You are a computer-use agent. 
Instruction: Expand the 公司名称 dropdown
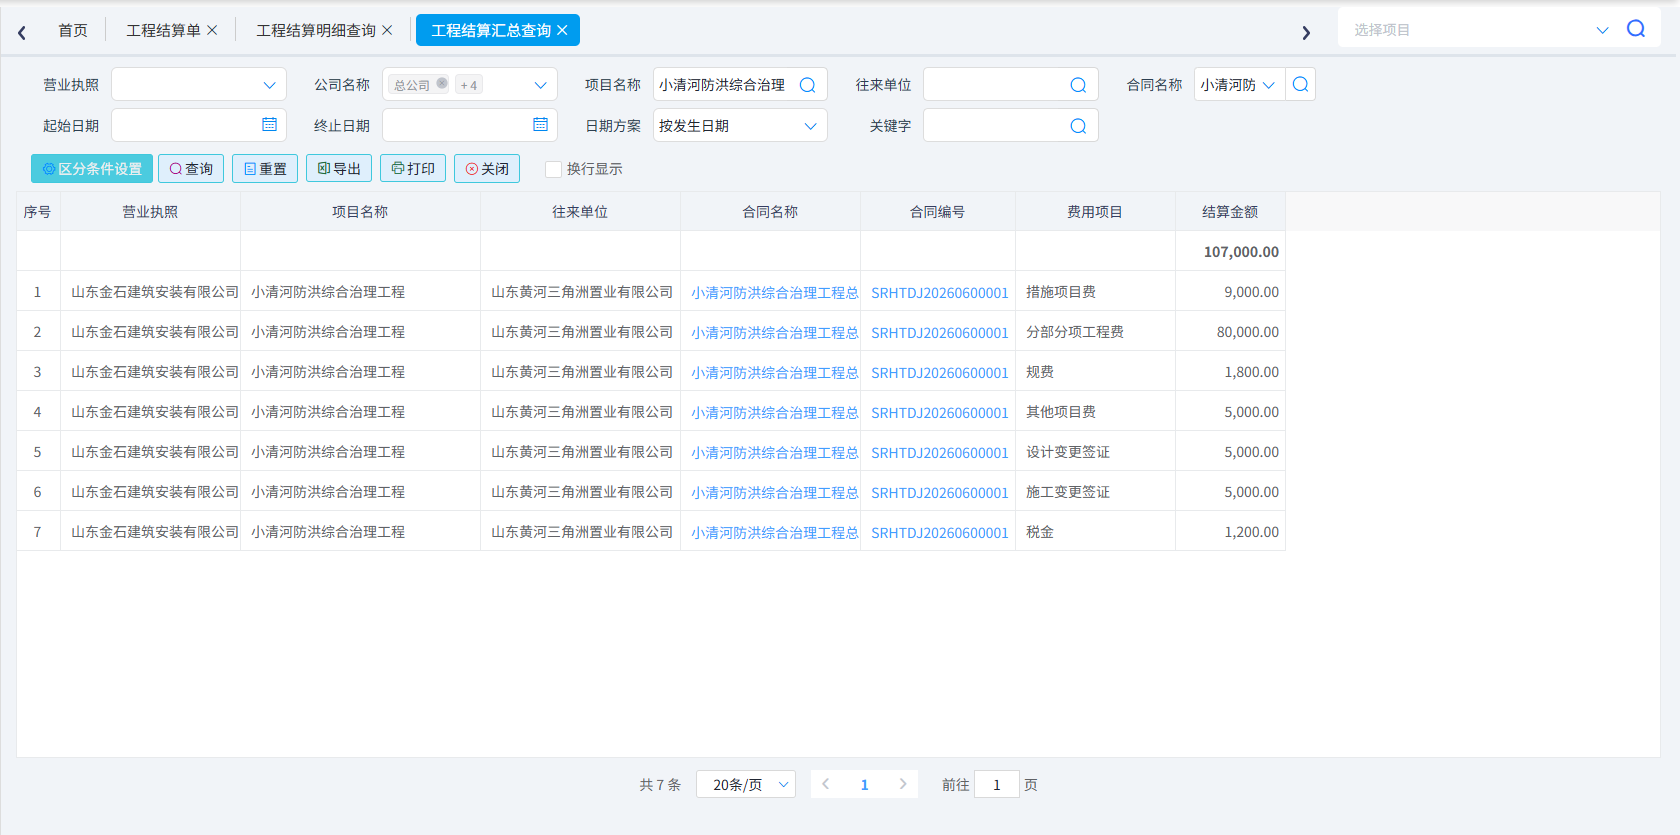(x=540, y=85)
